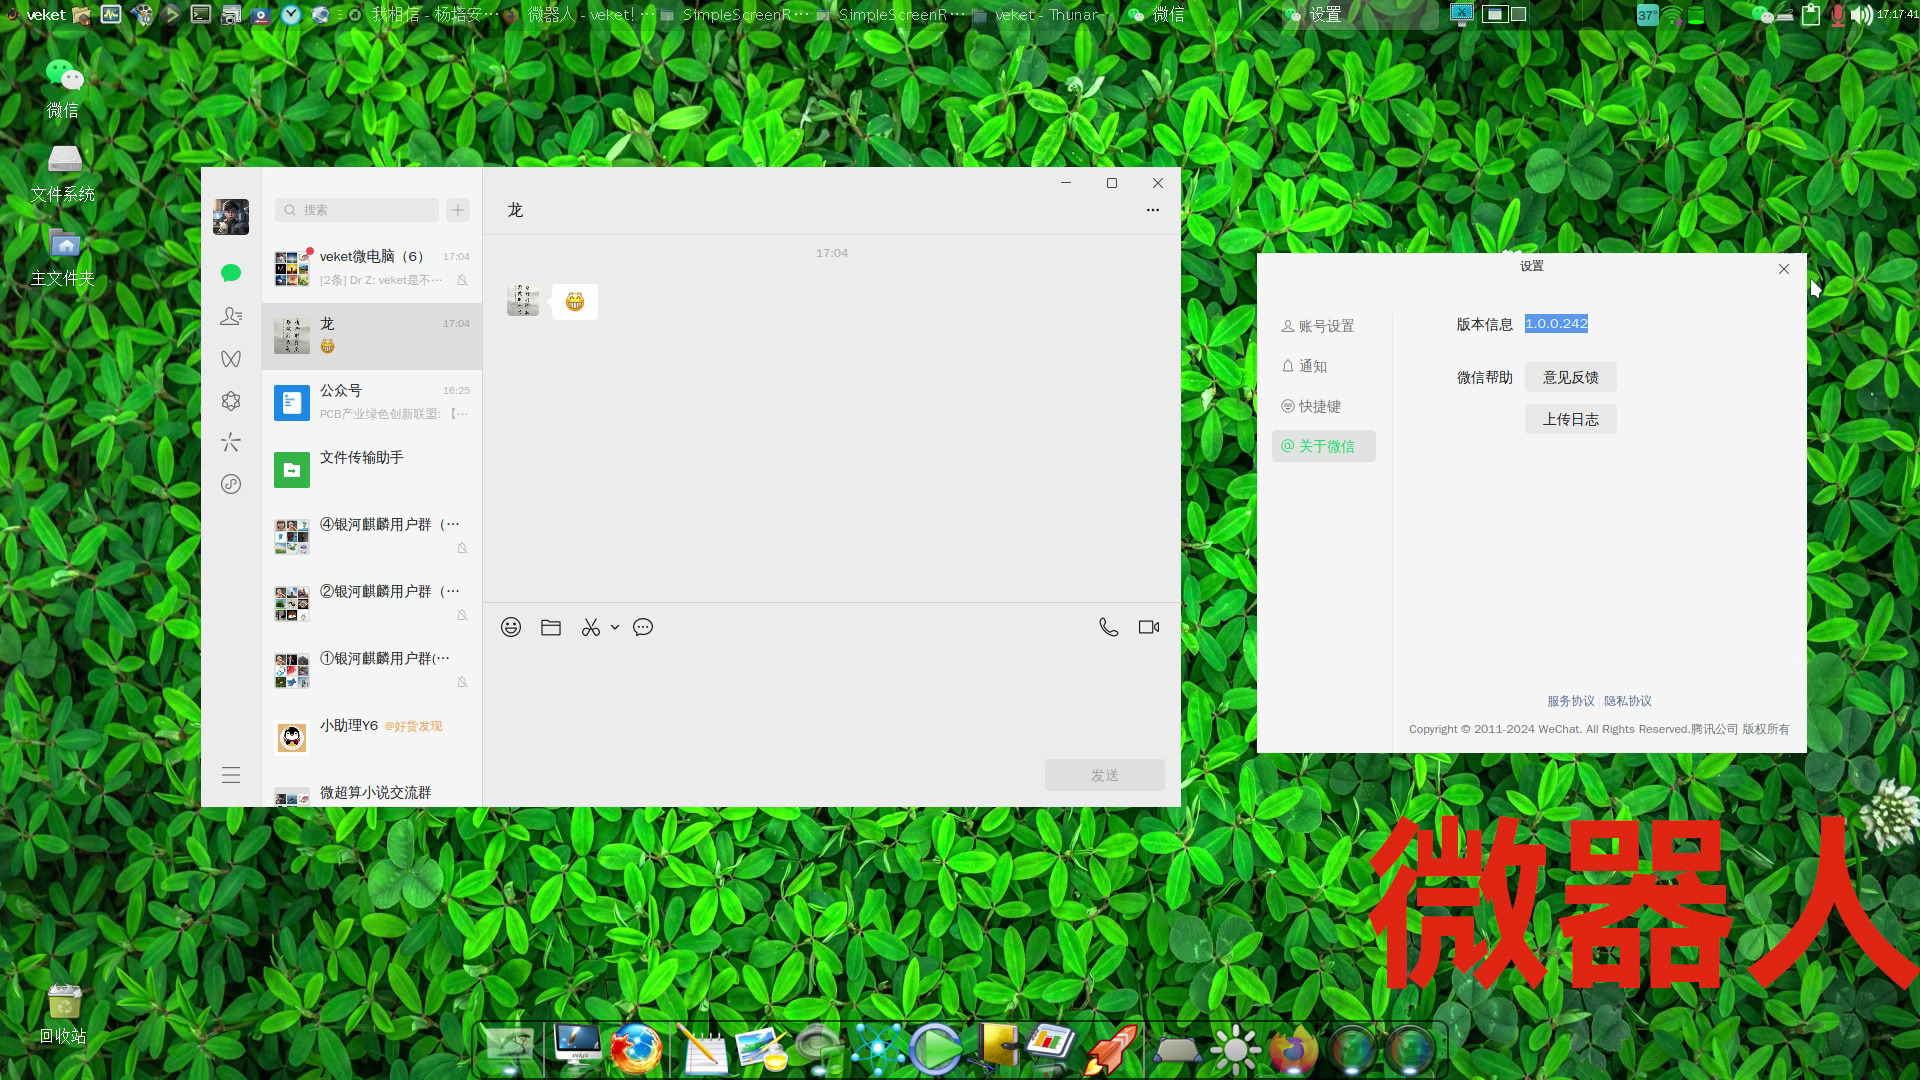
Task: Open the Contacts icon in WeChat sidebar
Action: point(231,316)
